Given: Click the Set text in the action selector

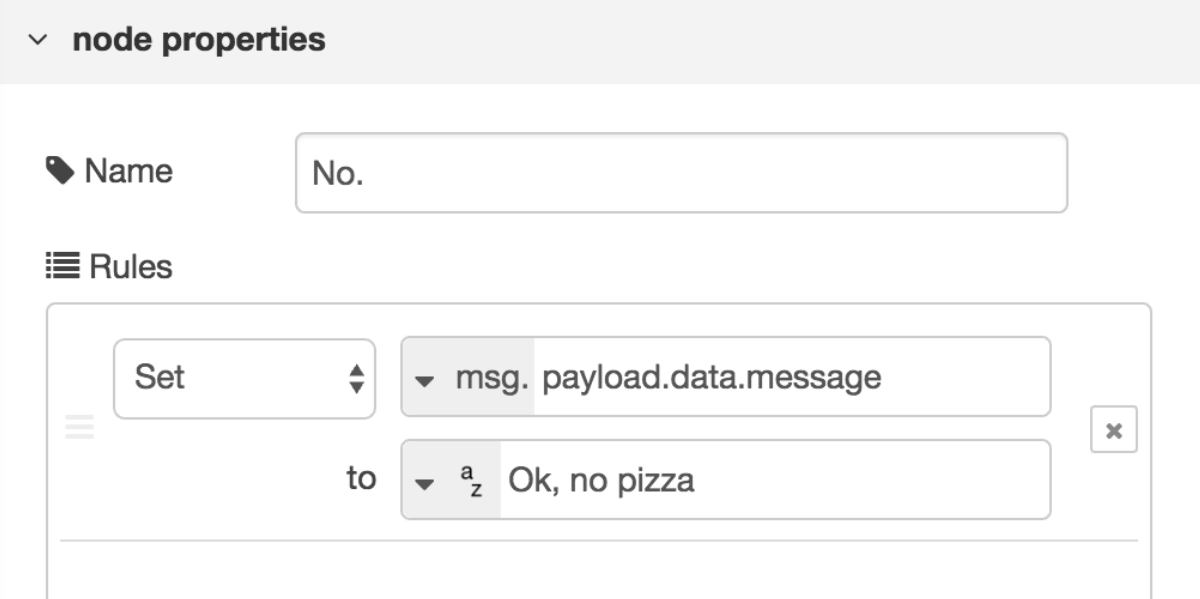Looking at the screenshot, I should (160, 377).
